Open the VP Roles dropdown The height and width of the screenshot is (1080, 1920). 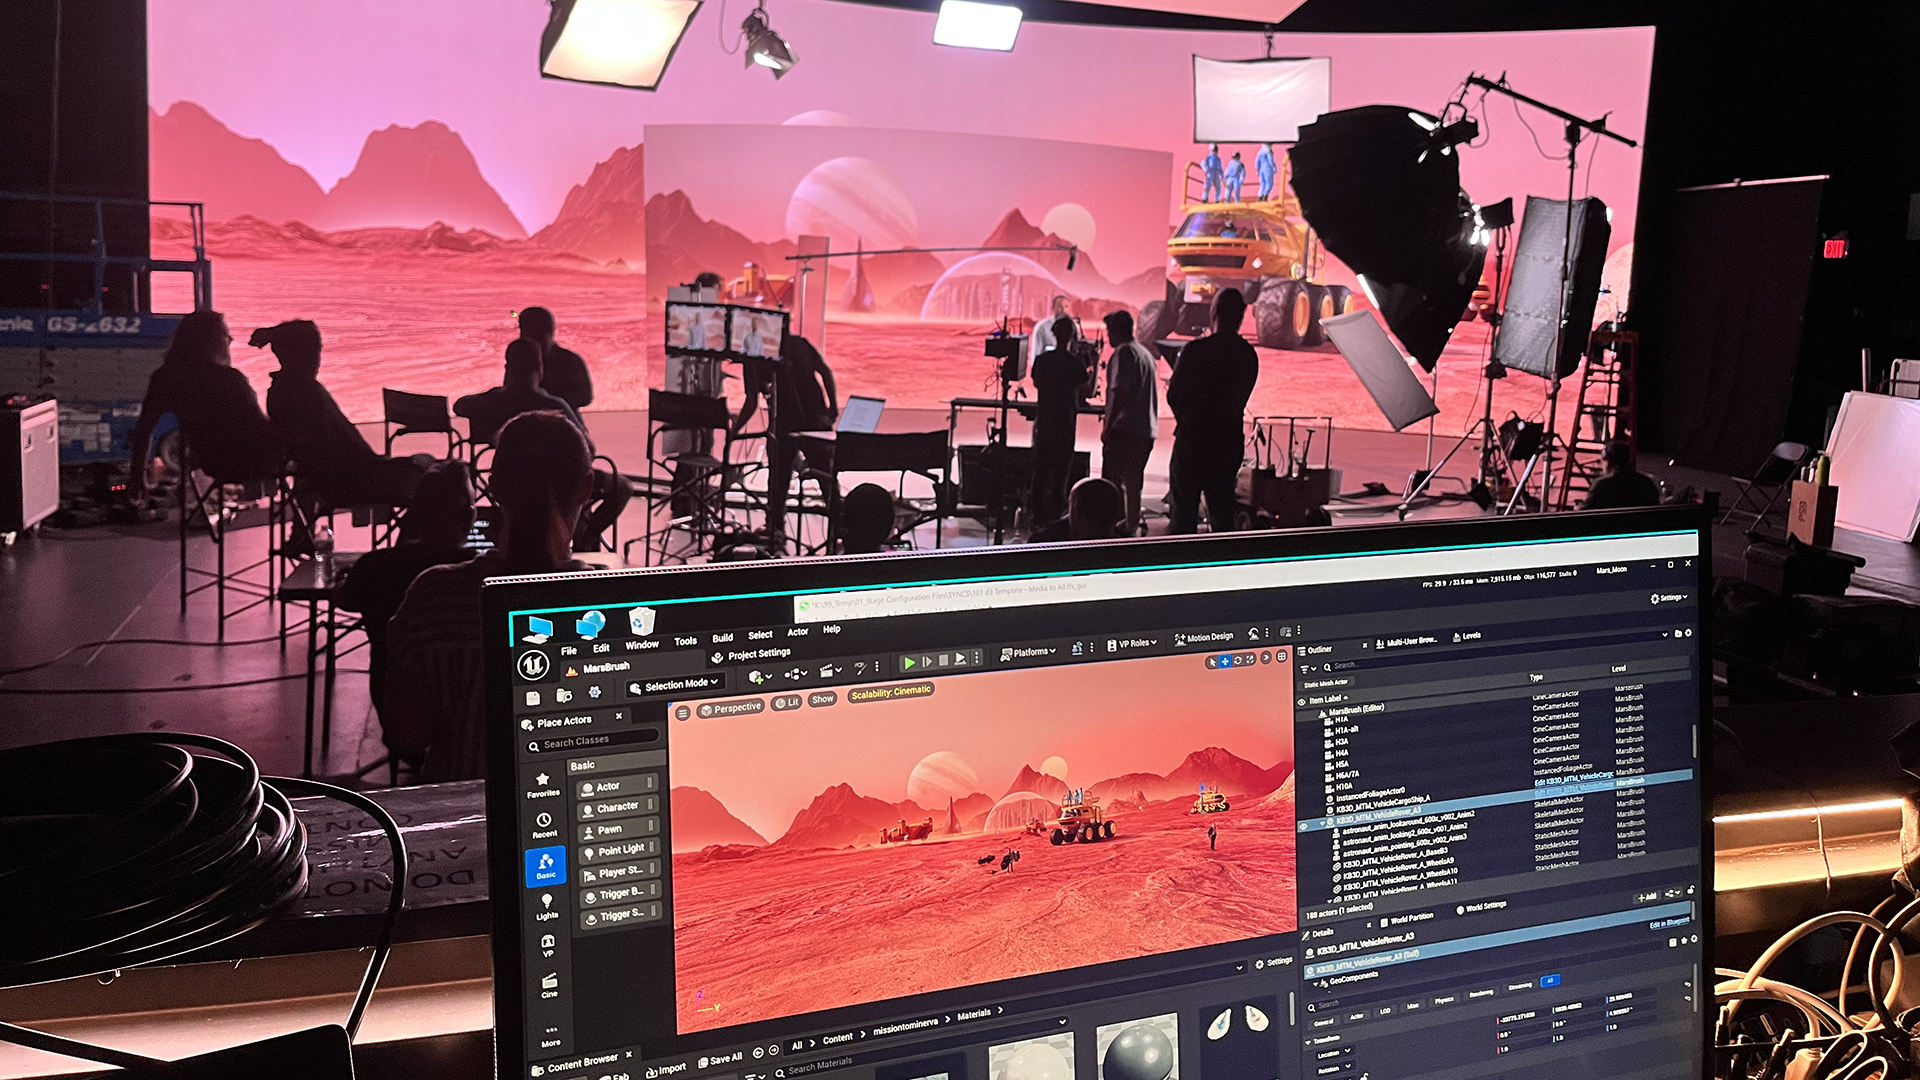1133,644
